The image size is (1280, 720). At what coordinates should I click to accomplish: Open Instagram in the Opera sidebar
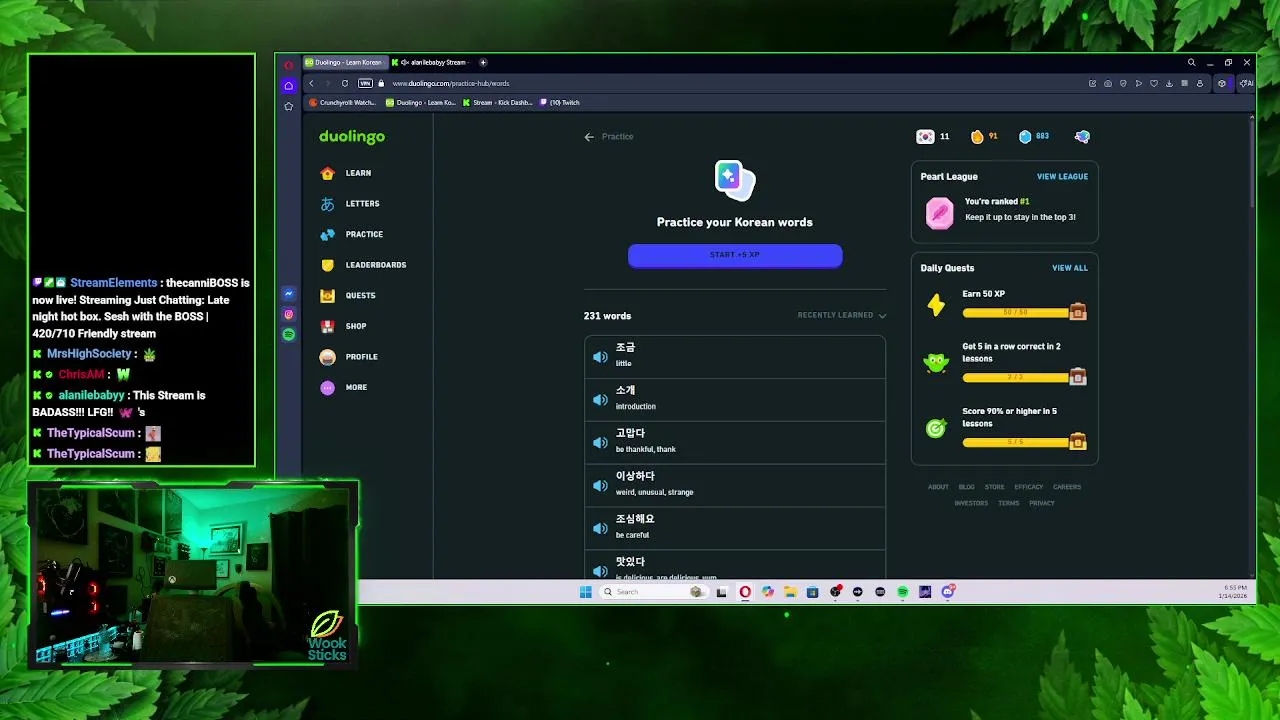pos(289,314)
